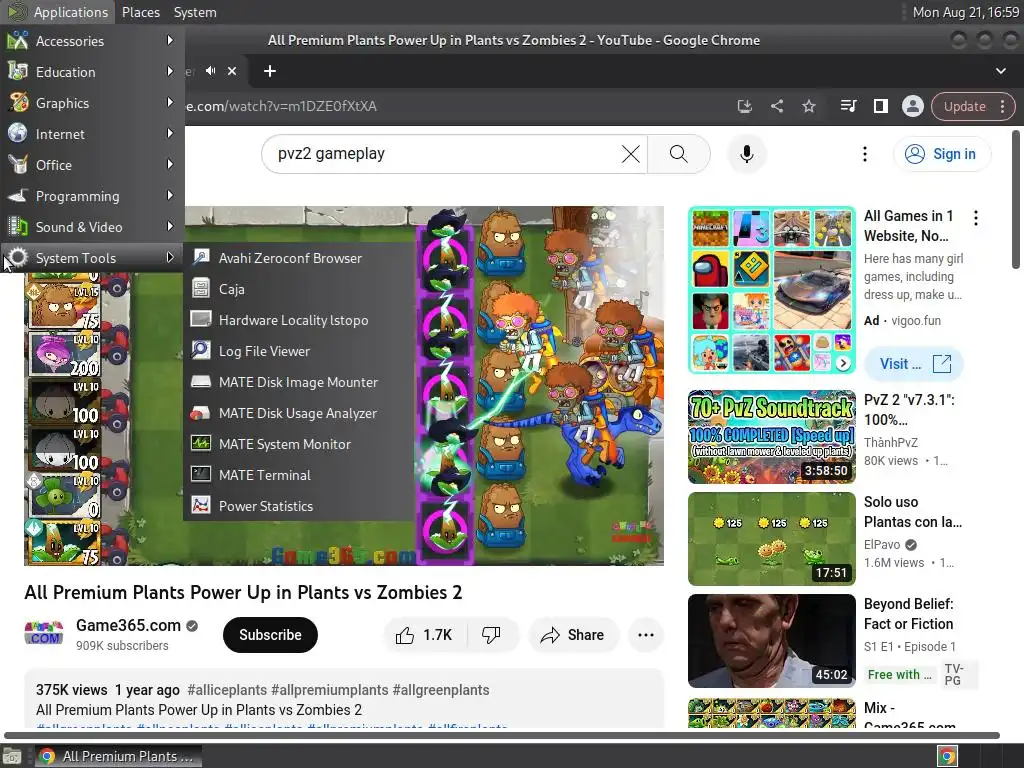Viewport: 1024px width, 768px height.
Task: Click the show desktop panel icon
Action: (x=12, y=756)
